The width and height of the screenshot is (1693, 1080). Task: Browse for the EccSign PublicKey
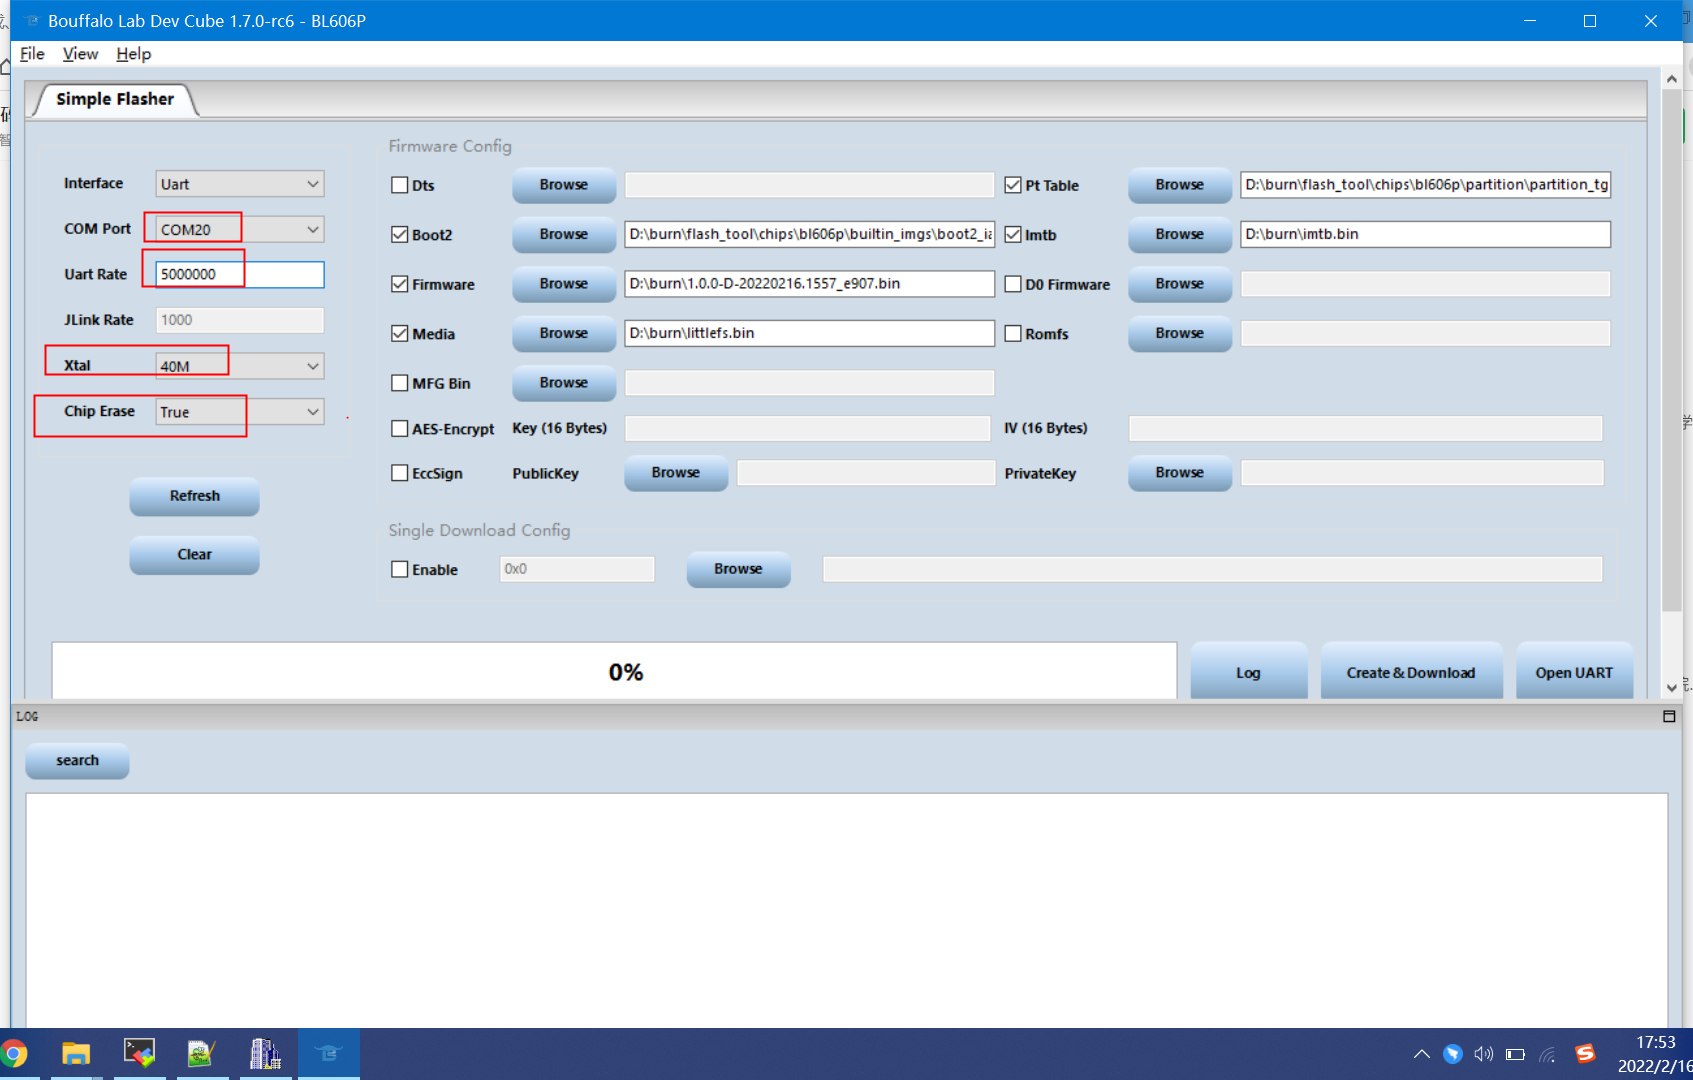[676, 473]
